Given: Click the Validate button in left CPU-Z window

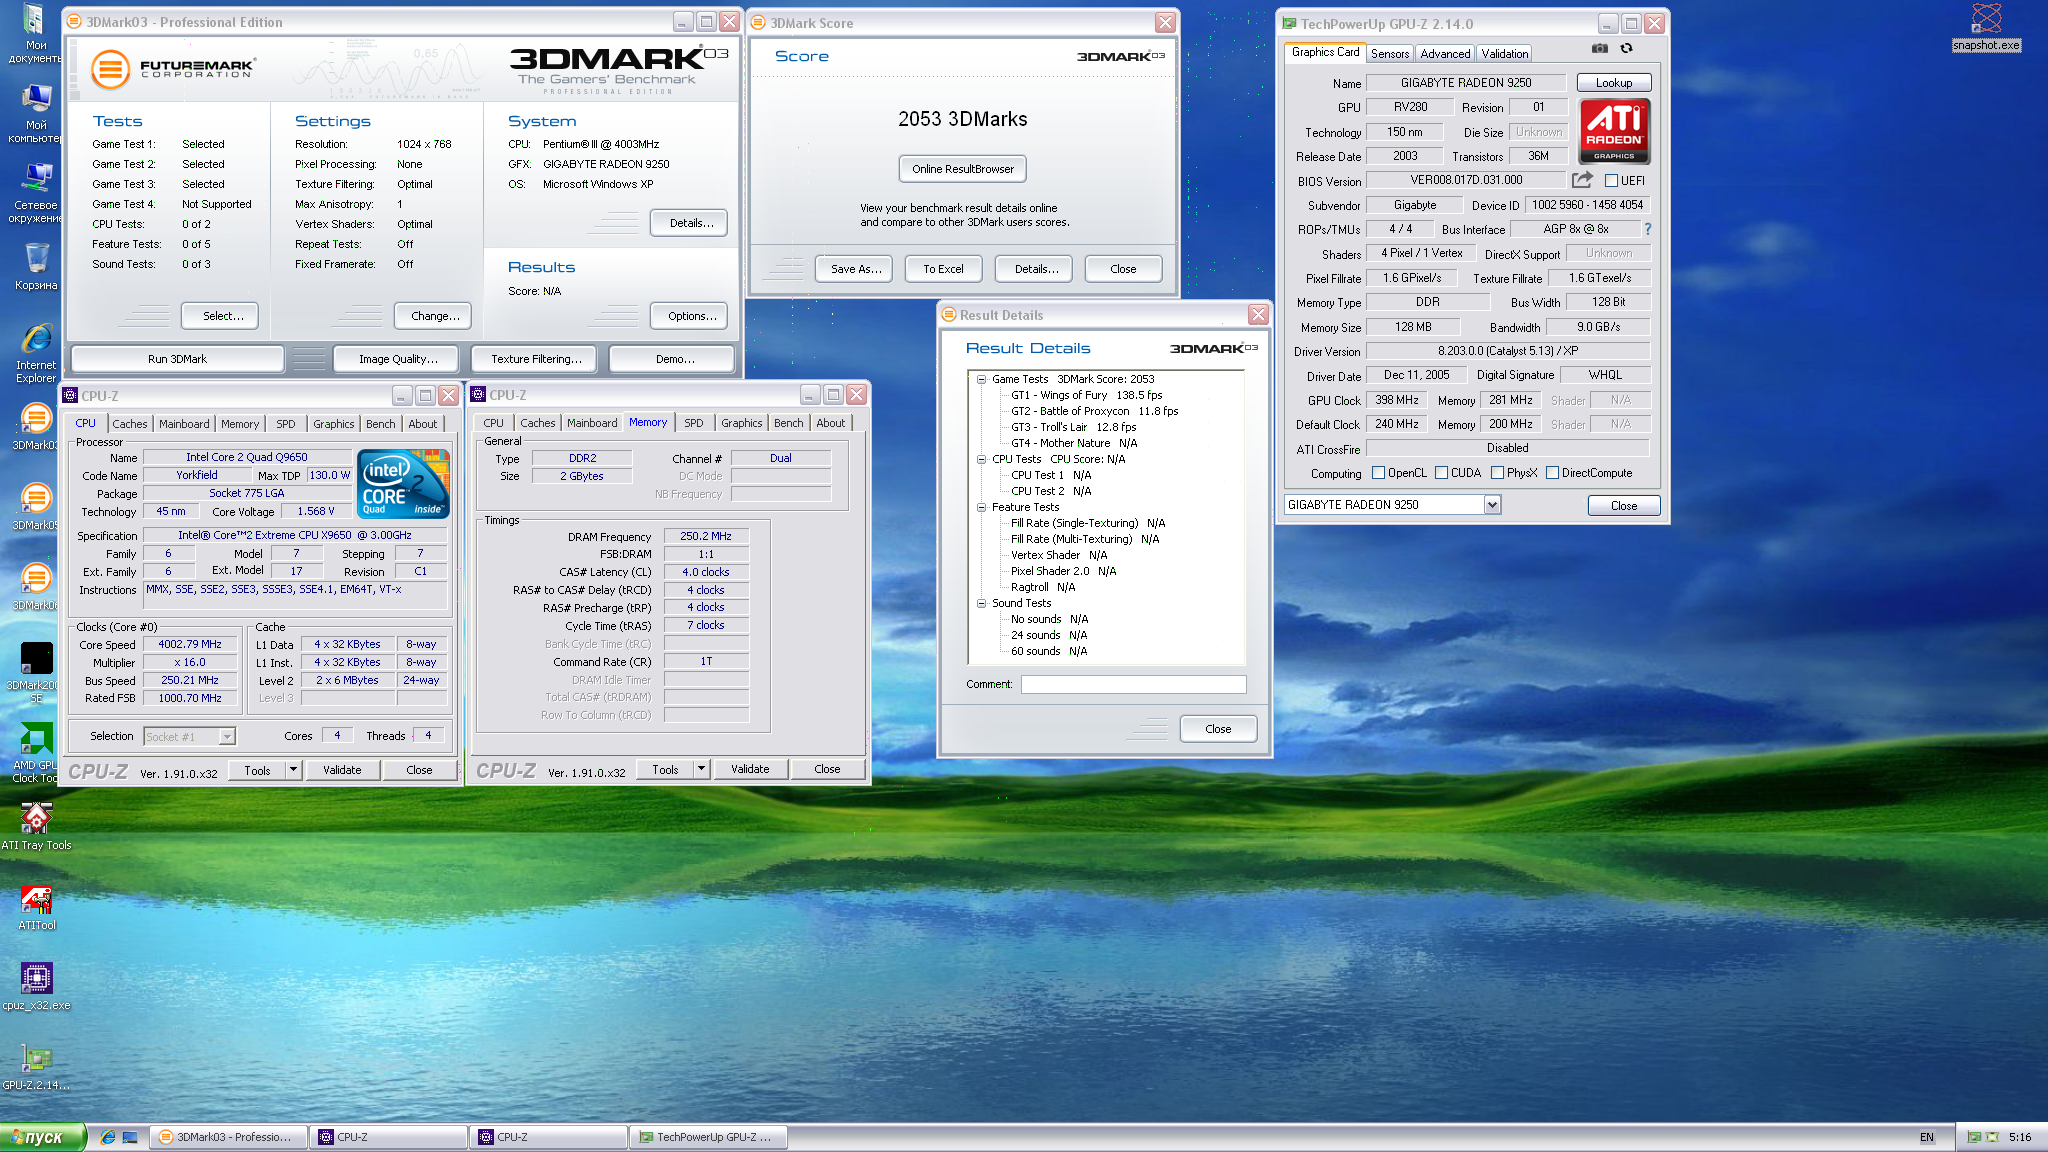Looking at the screenshot, I should coord(342,770).
